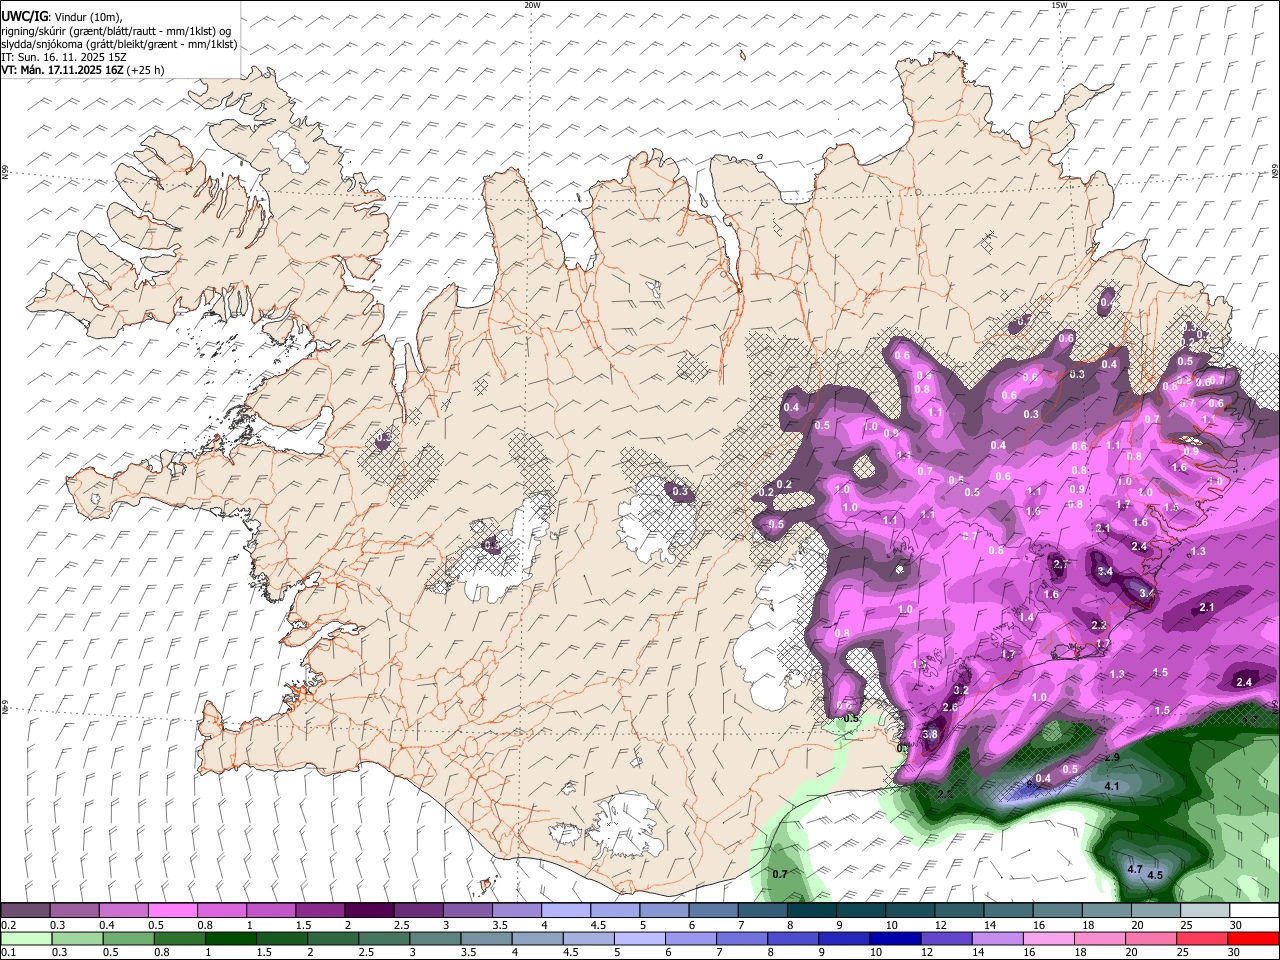The image size is (1280, 960).
Task: Pick the white 30 swatch in snow scale
Action: (1254, 911)
